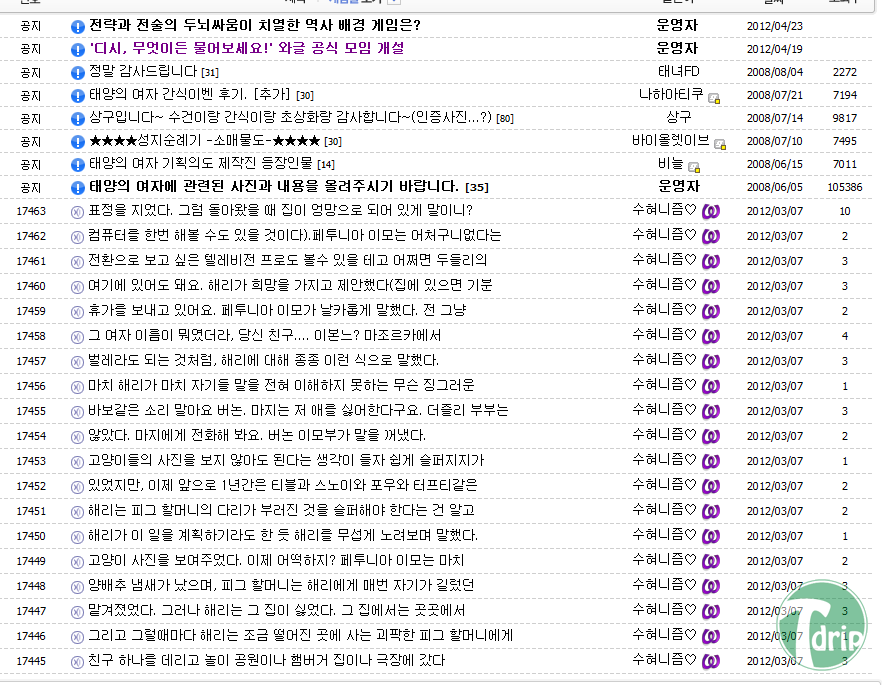
Task: Click the post icon in row 17461
Action: [77, 262]
